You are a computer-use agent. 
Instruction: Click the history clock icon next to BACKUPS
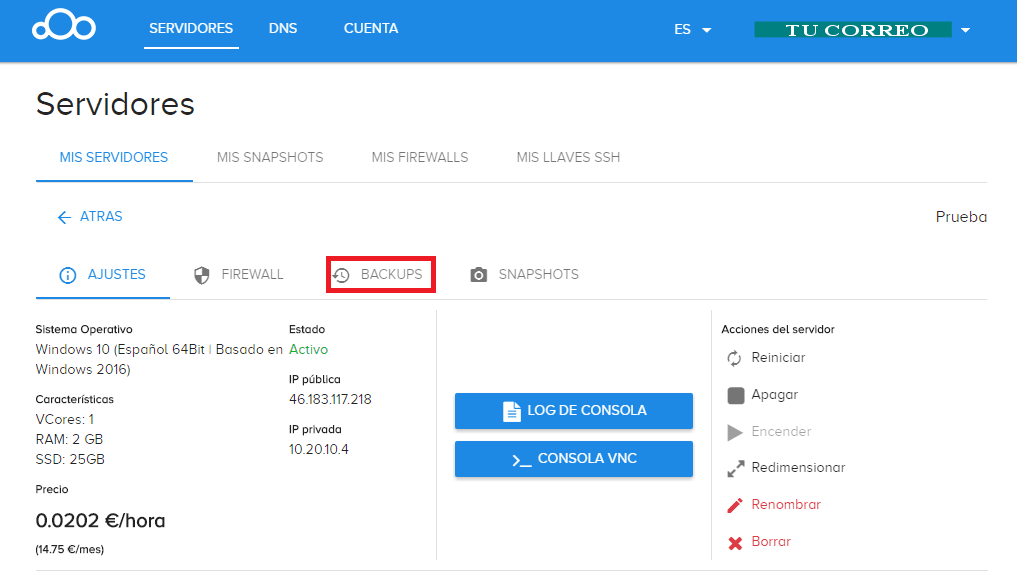coord(341,275)
